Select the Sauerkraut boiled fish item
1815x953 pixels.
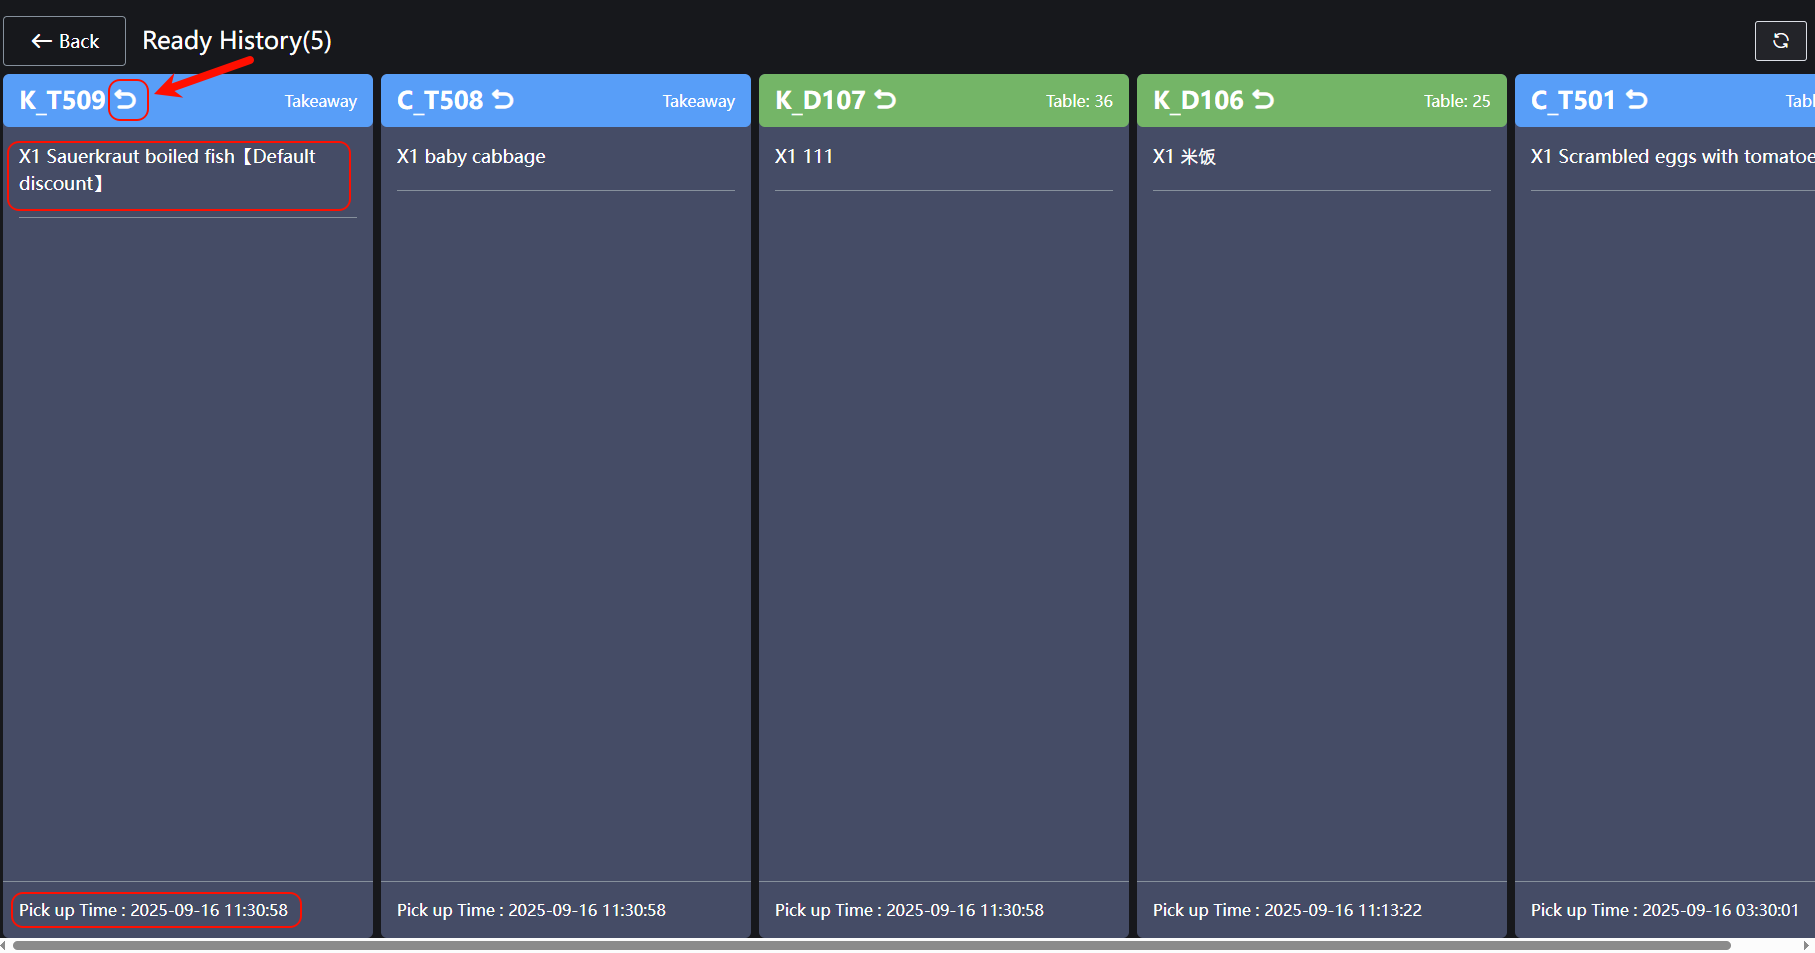167,170
